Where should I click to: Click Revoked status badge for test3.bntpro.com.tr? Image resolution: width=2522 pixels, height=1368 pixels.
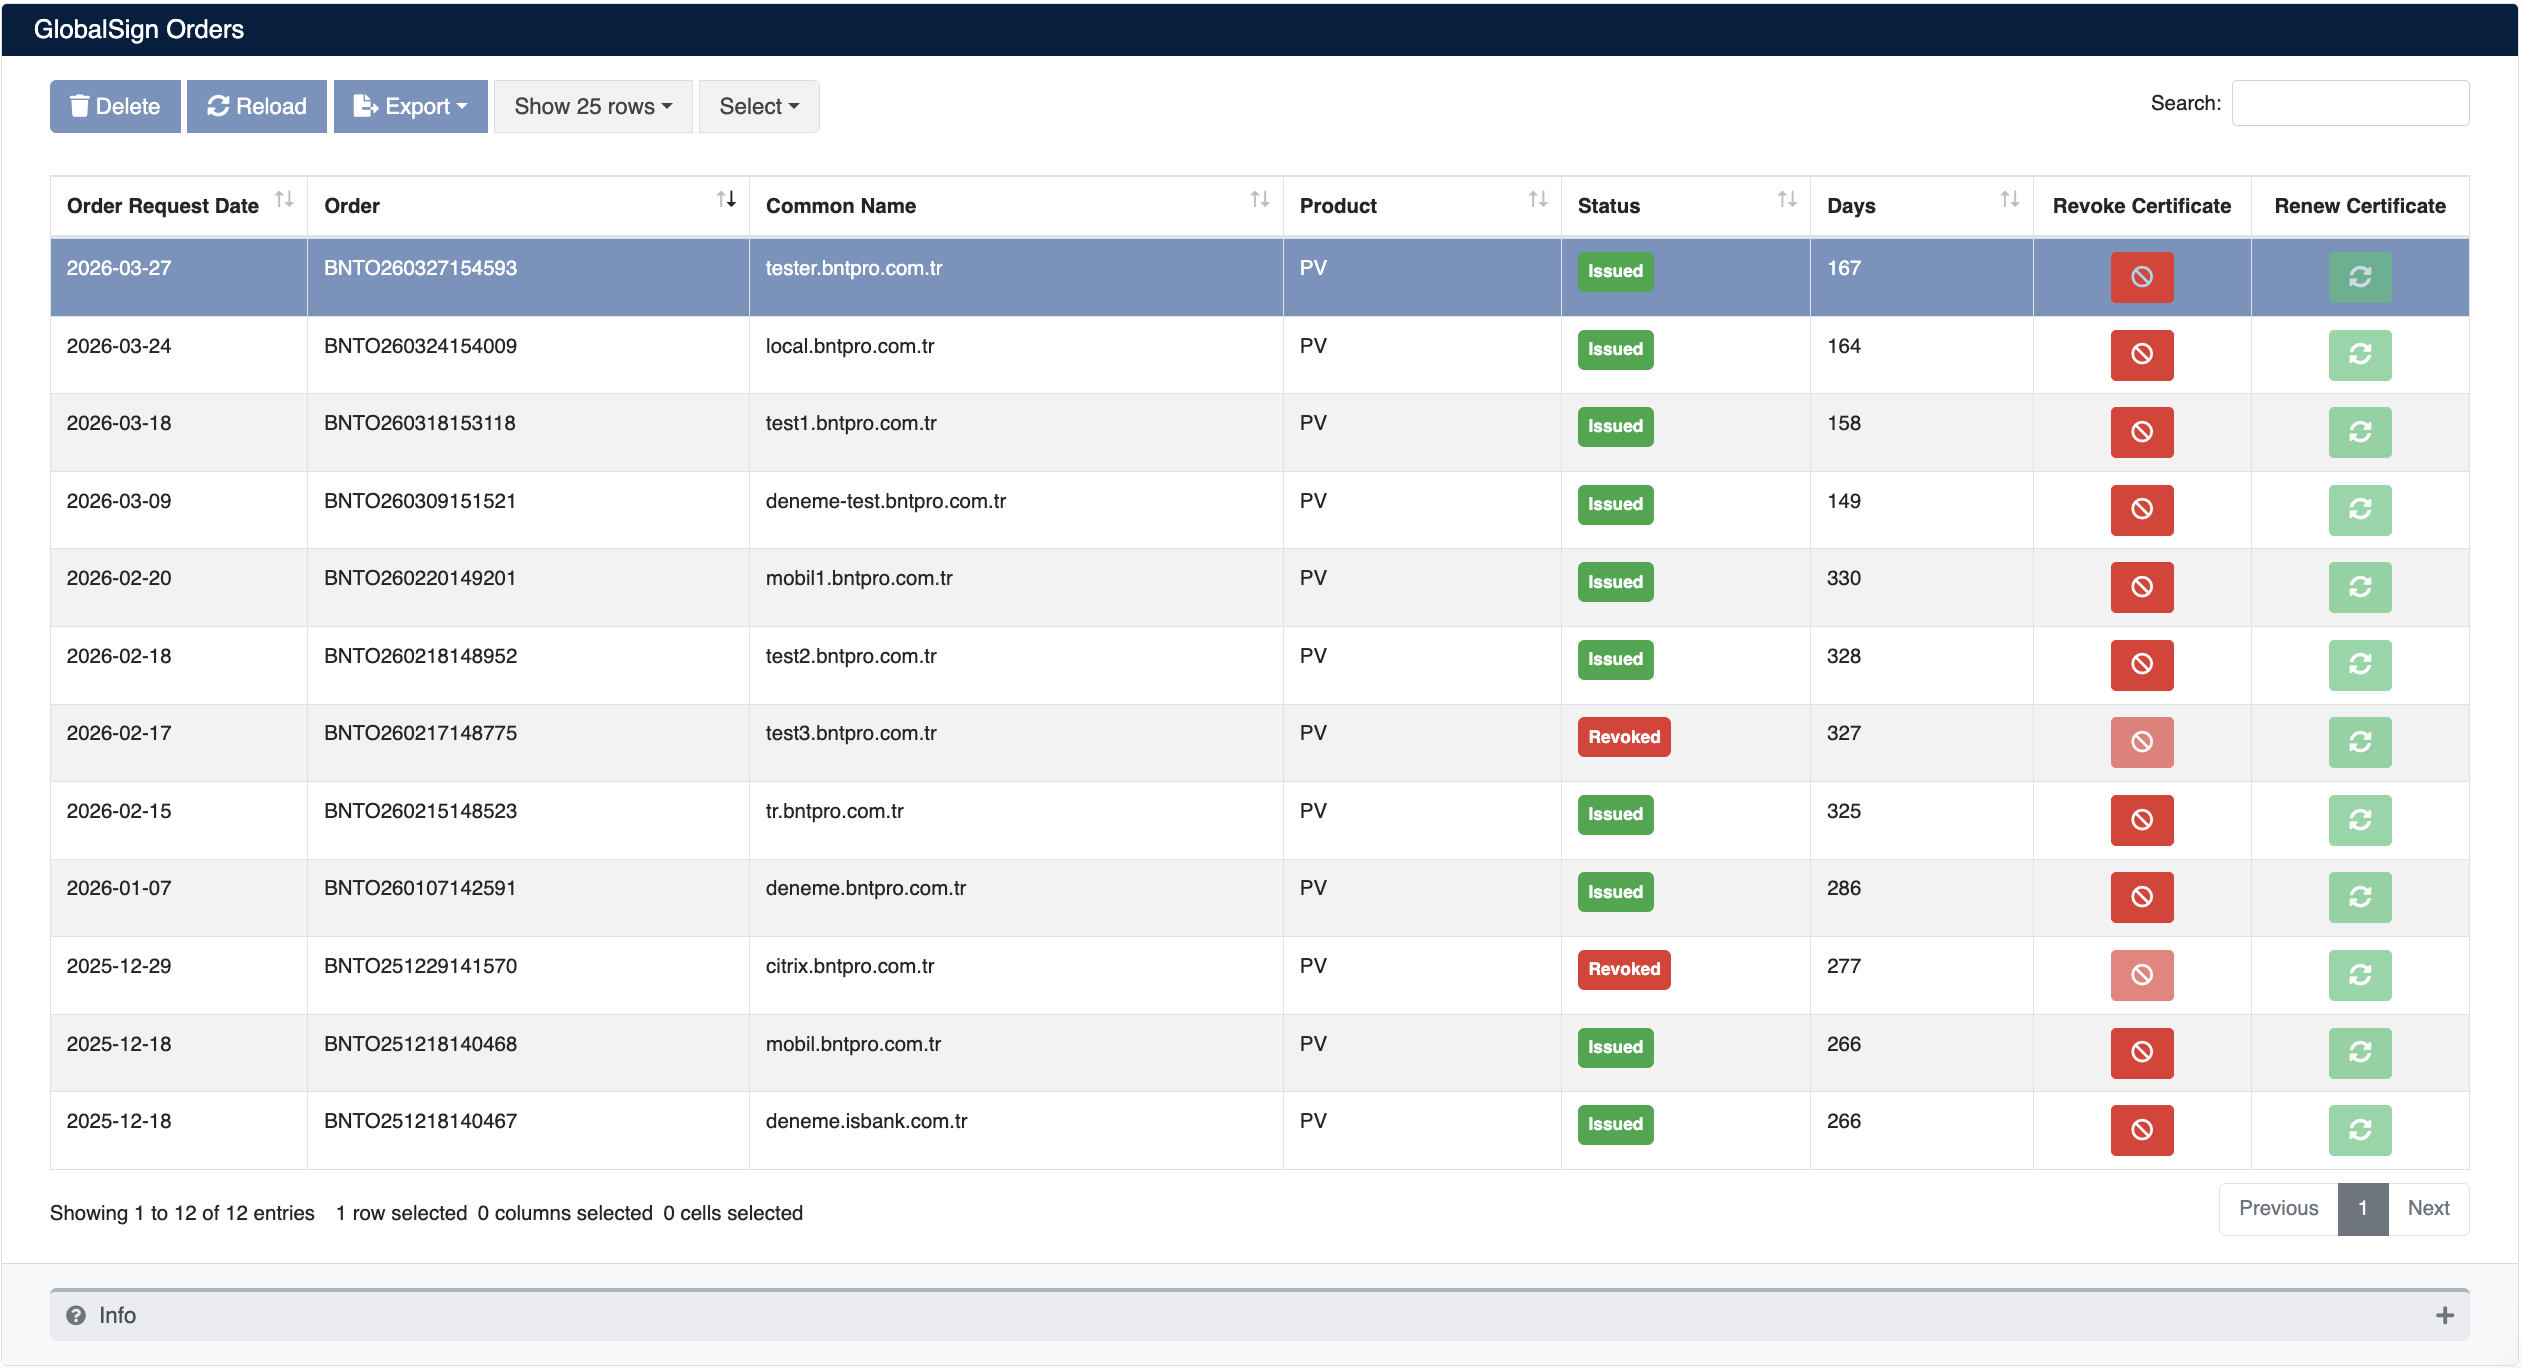point(1624,737)
